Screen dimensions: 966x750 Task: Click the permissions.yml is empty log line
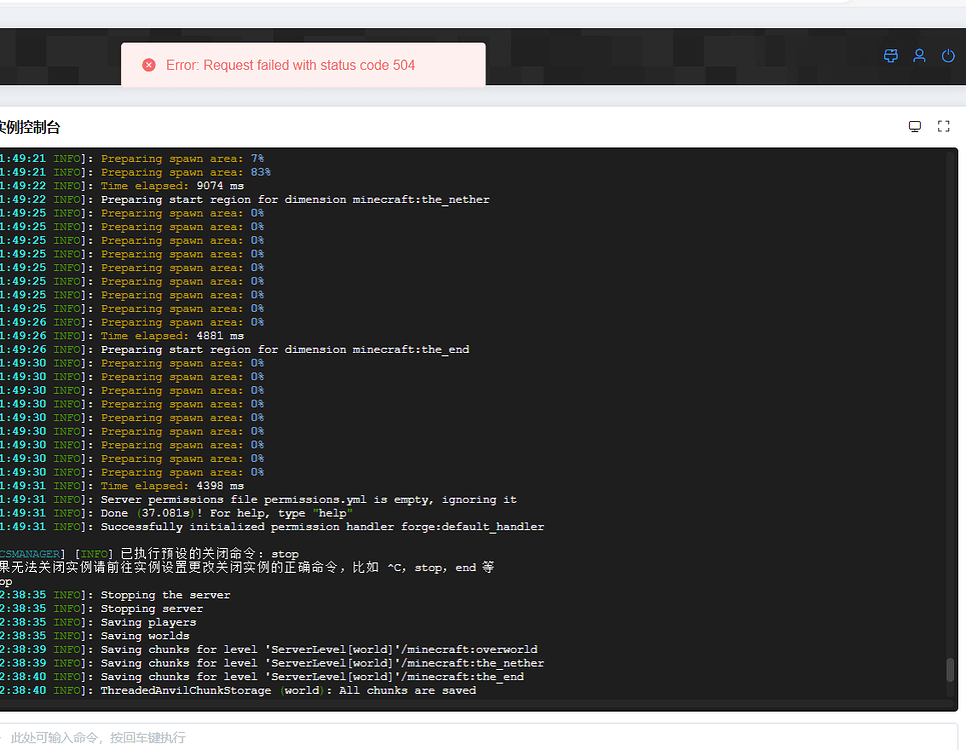(308, 500)
